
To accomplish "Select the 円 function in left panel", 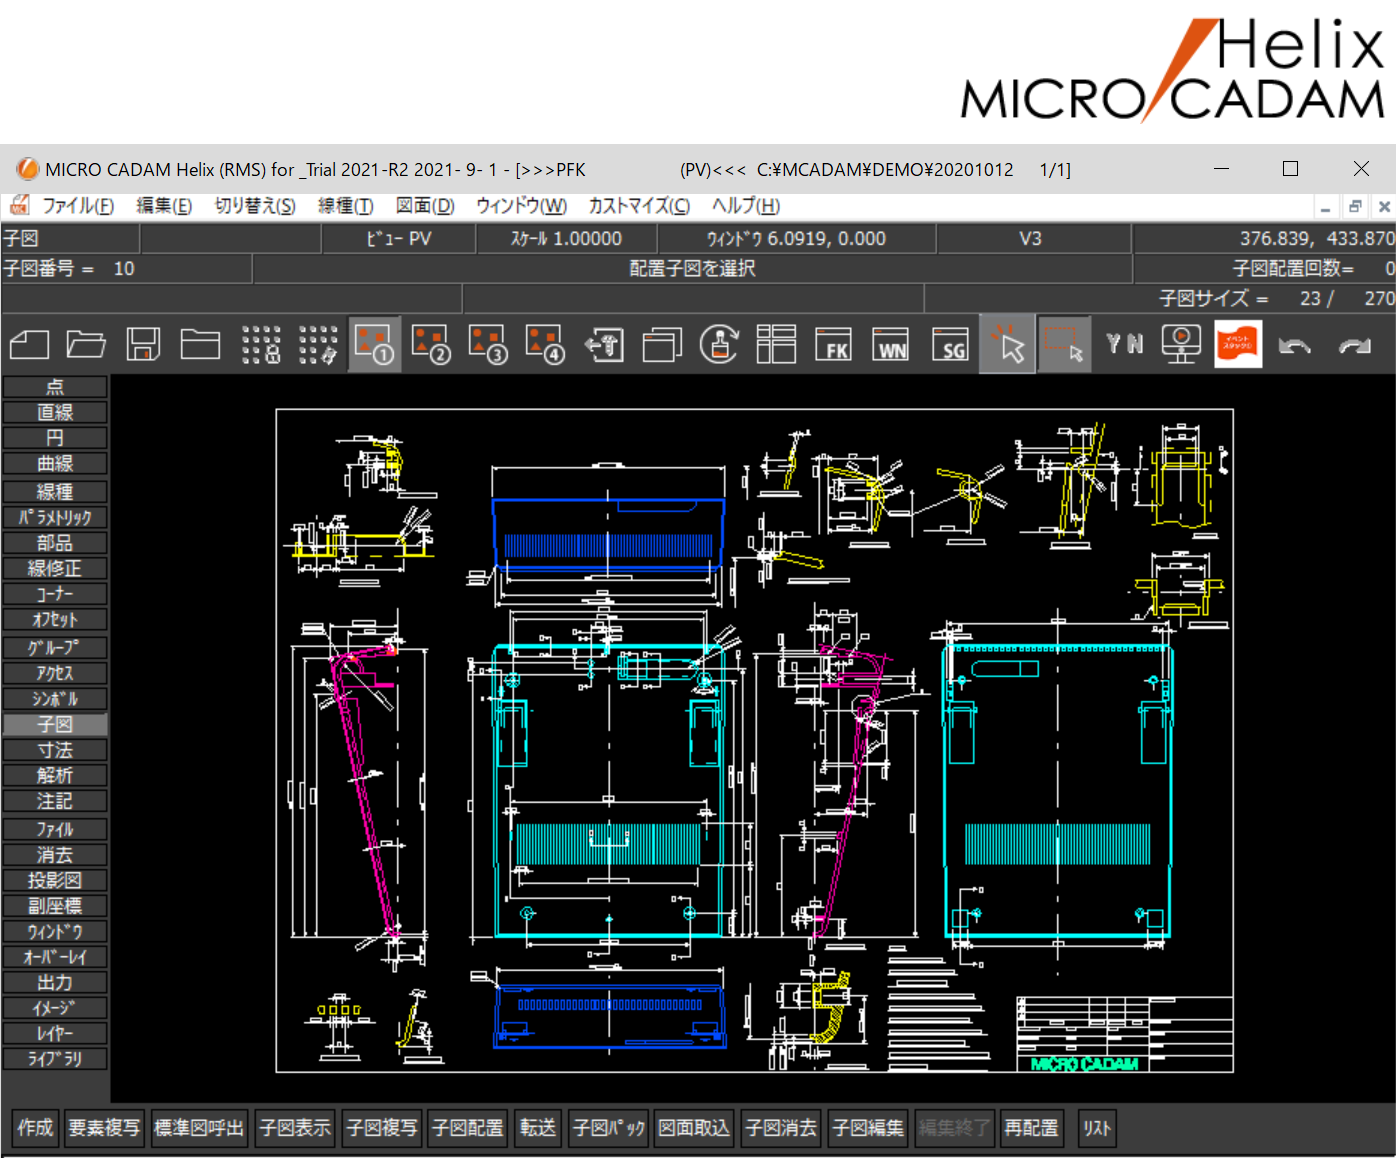I will tap(55, 438).
